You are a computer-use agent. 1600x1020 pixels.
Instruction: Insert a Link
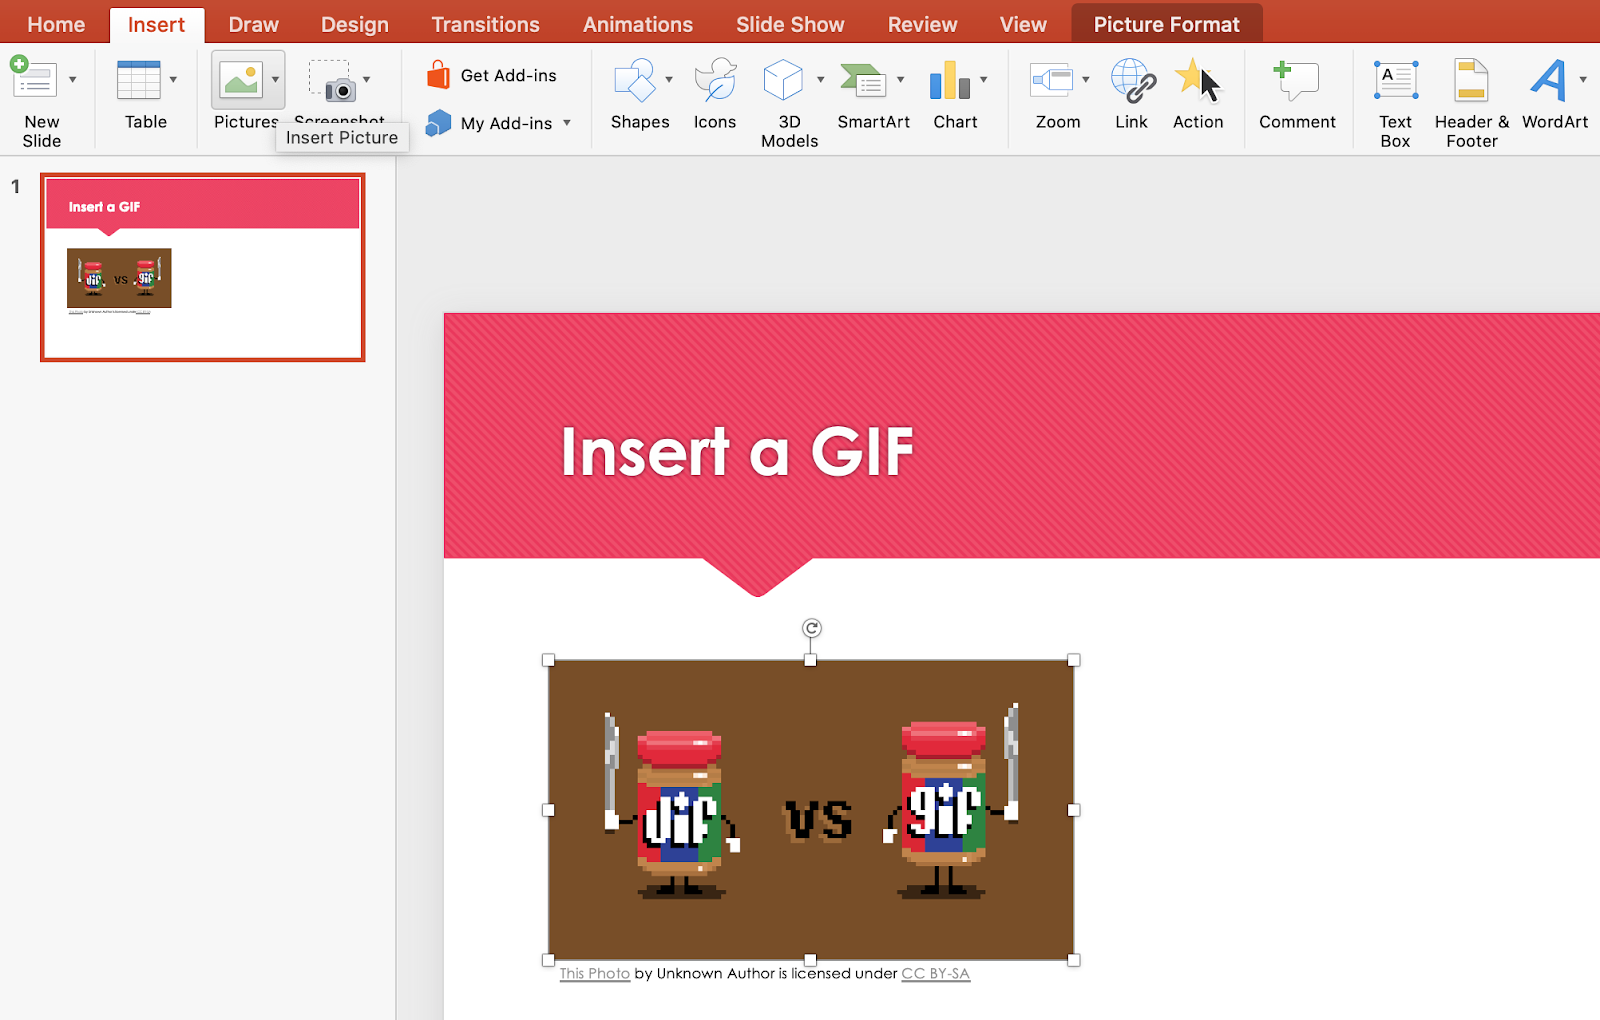pyautogui.click(x=1133, y=94)
